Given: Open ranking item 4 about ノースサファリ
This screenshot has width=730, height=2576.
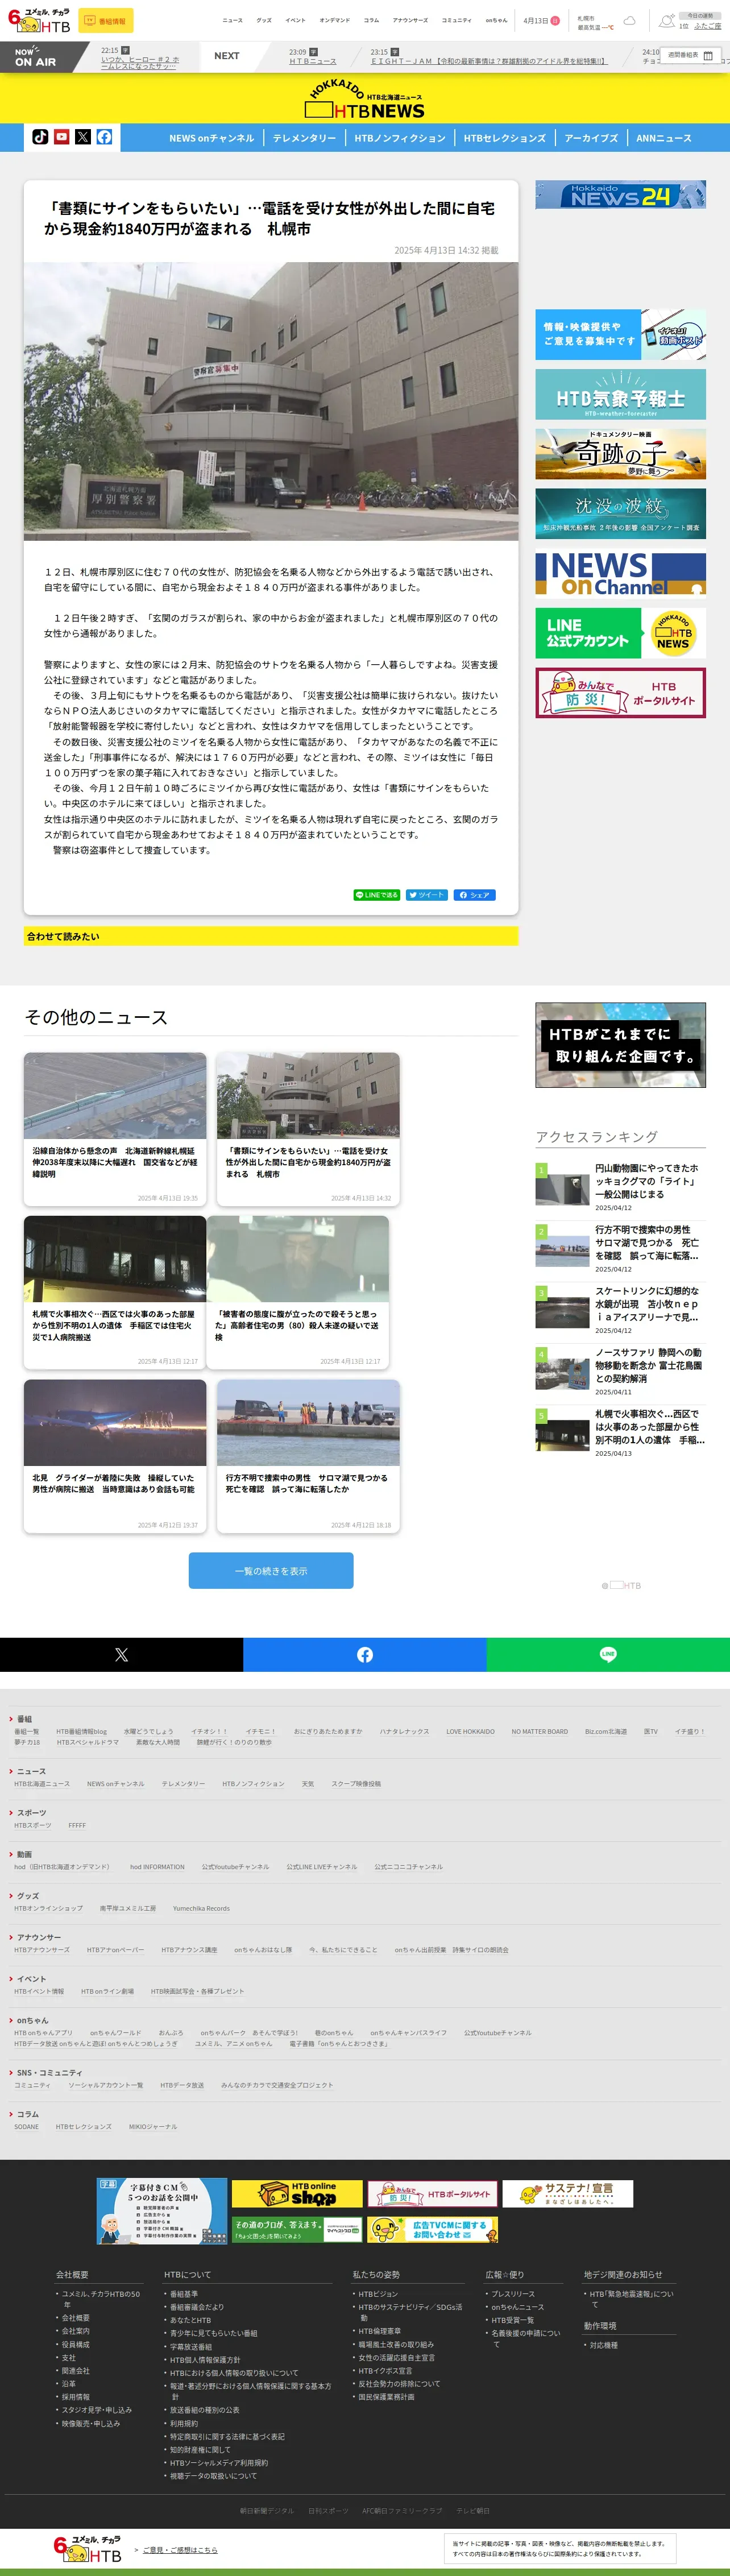Looking at the screenshot, I should click(620, 1371).
